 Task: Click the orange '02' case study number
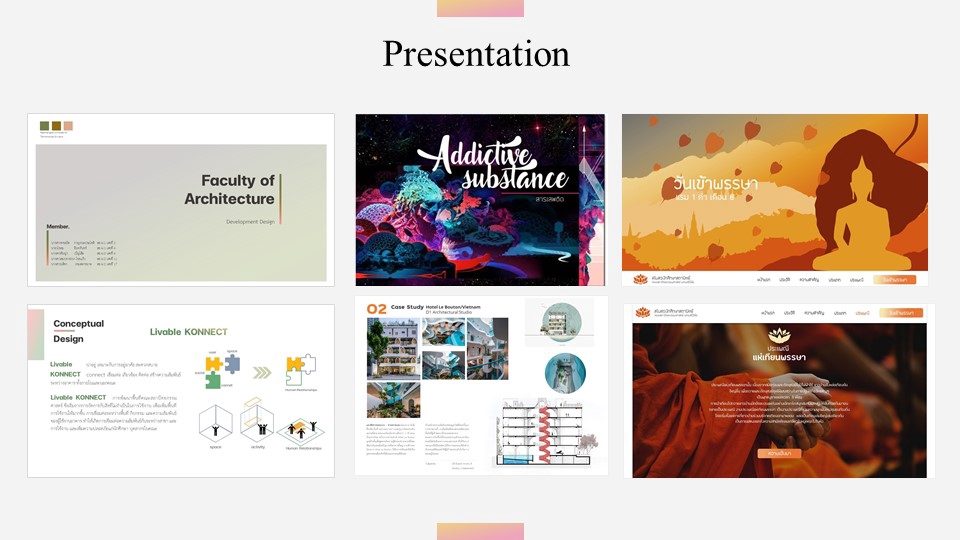[377, 309]
